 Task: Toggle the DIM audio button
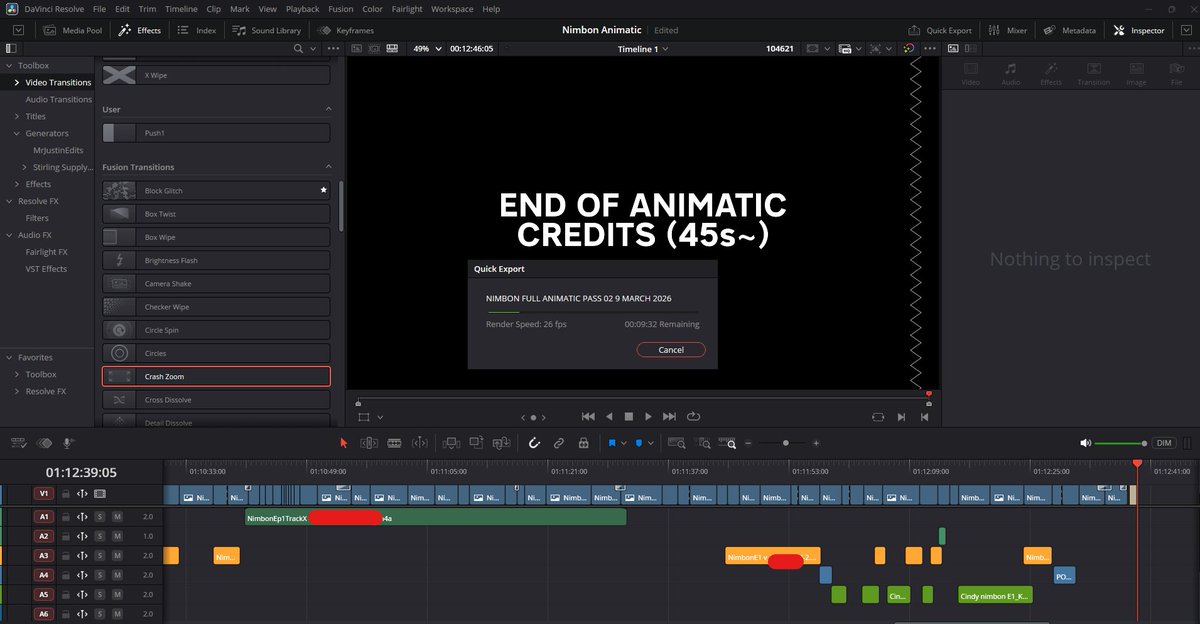coord(1163,442)
